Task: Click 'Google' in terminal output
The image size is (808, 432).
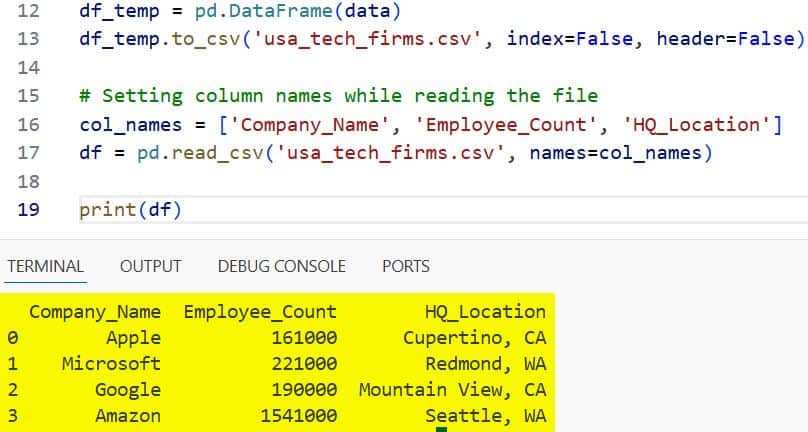Action: tap(128, 390)
